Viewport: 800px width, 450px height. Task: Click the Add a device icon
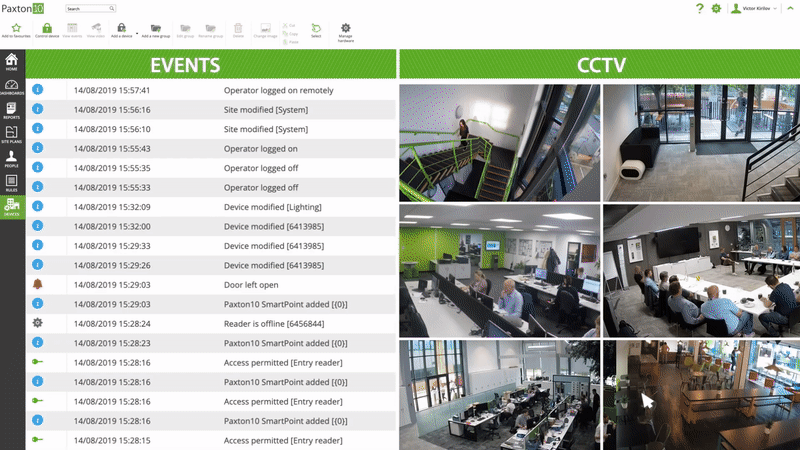tap(121, 28)
